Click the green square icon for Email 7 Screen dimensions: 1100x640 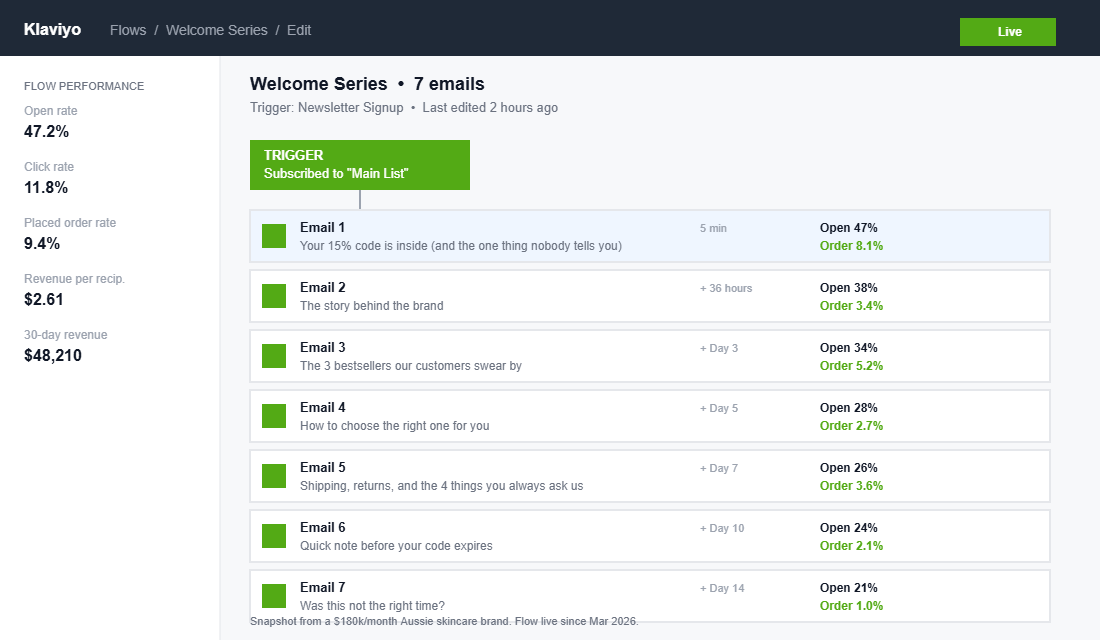point(274,596)
